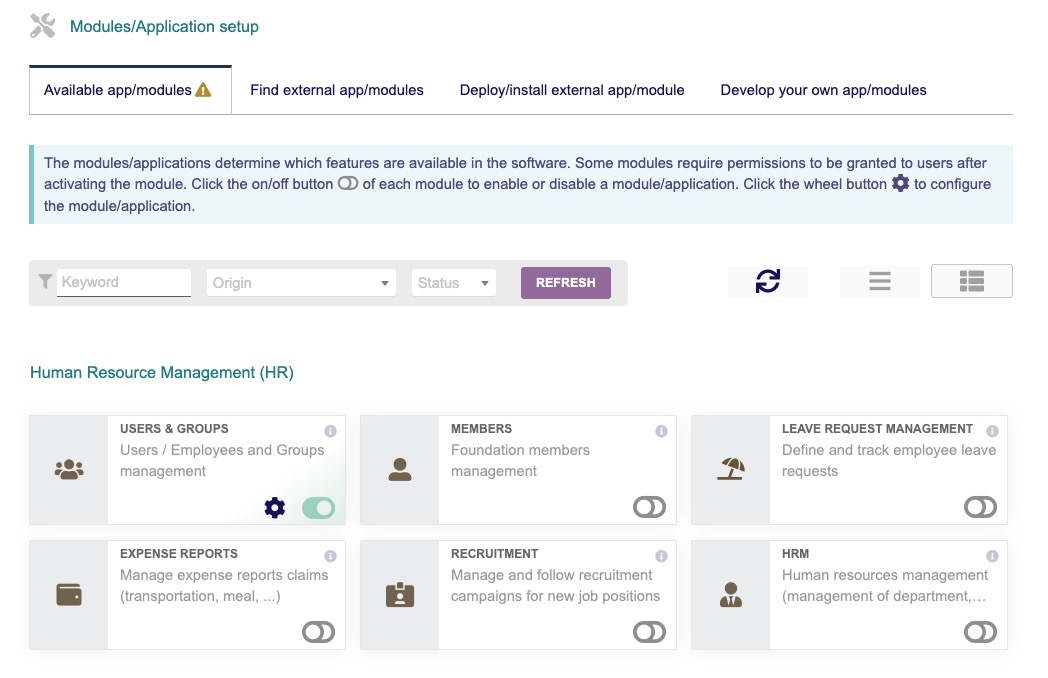1048x678 pixels.
Task: Open the Origin dropdown
Action: pos(300,283)
